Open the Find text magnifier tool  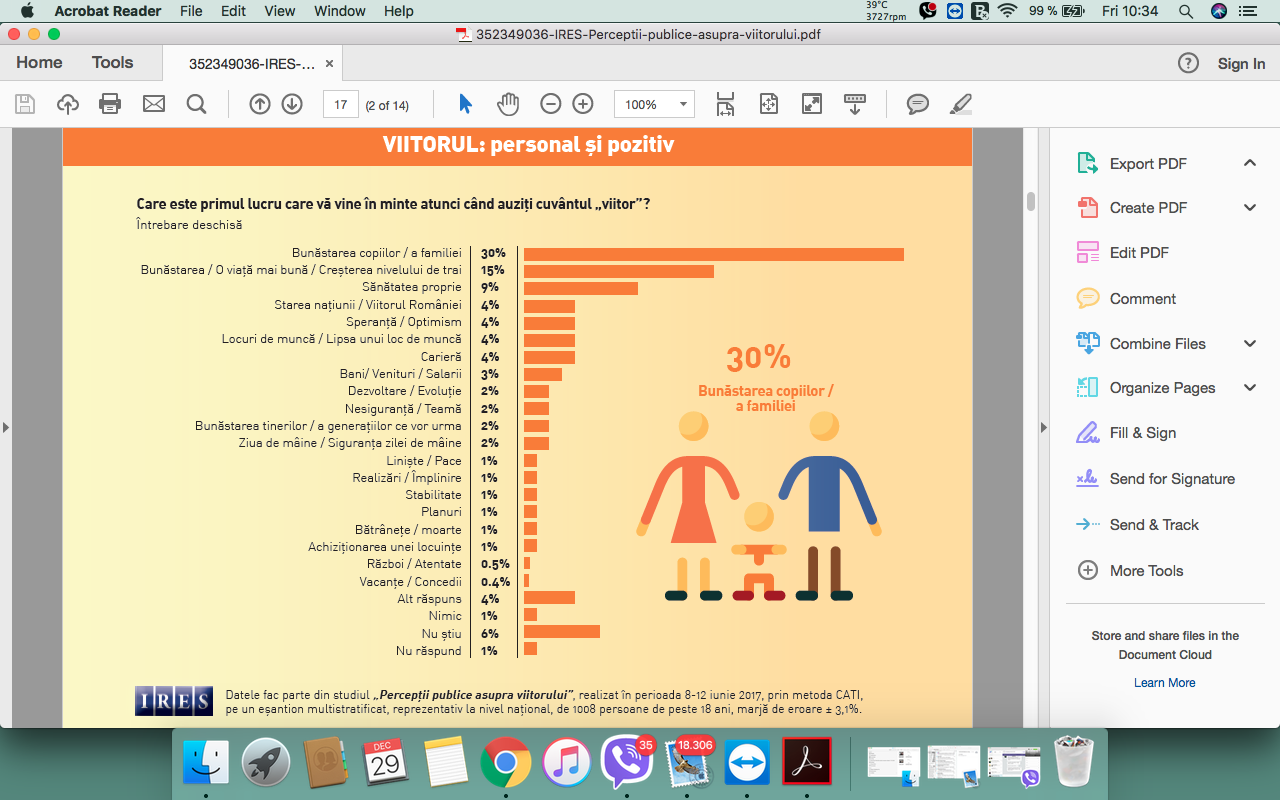(x=196, y=104)
